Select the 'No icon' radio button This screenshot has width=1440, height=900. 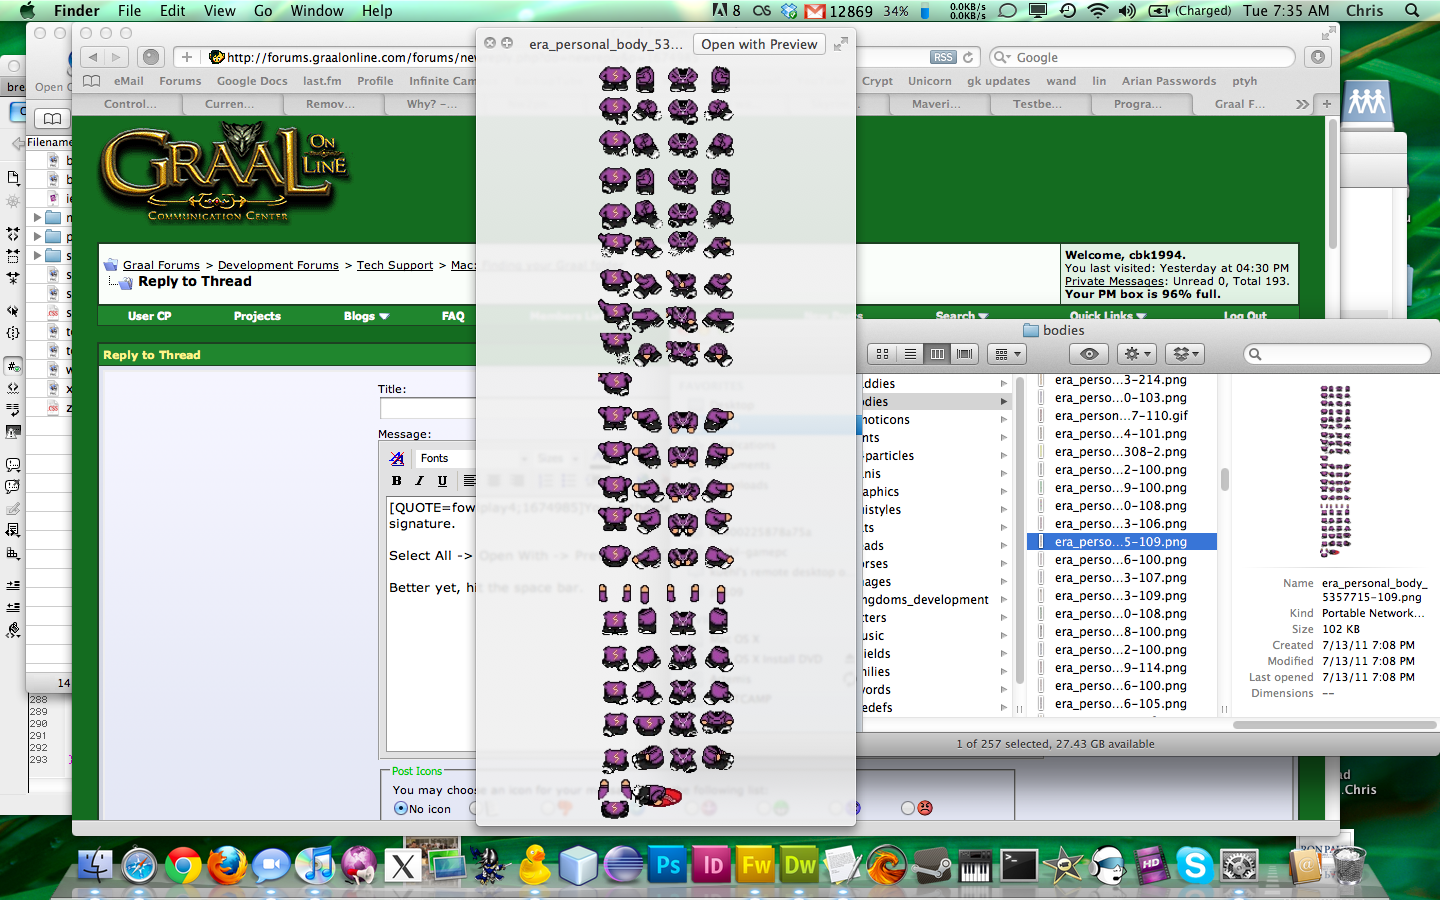click(401, 809)
